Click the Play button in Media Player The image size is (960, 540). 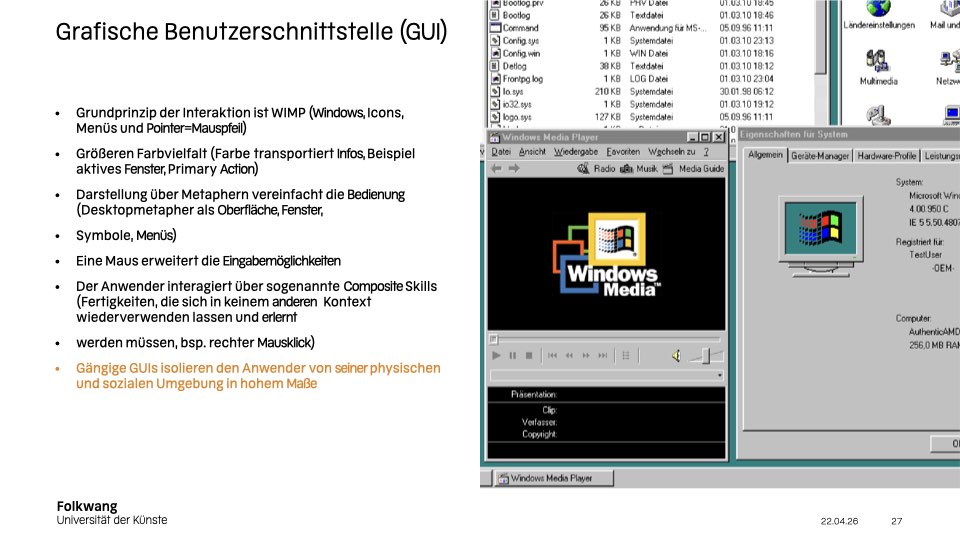(x=497, y=356)
